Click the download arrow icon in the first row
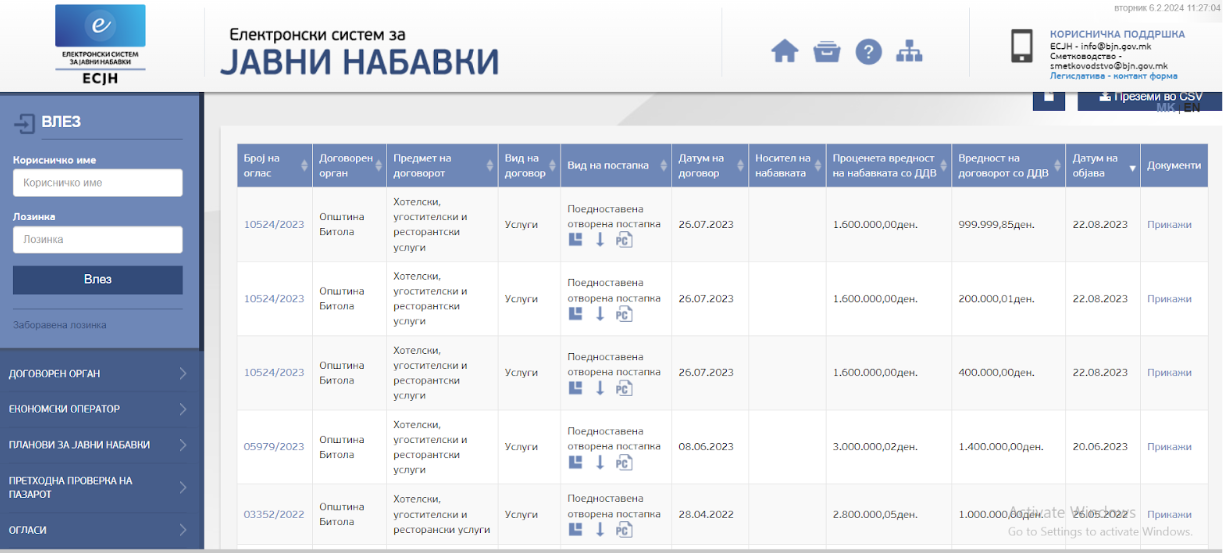The image size is (1224, 553). (x=600, y=240)
